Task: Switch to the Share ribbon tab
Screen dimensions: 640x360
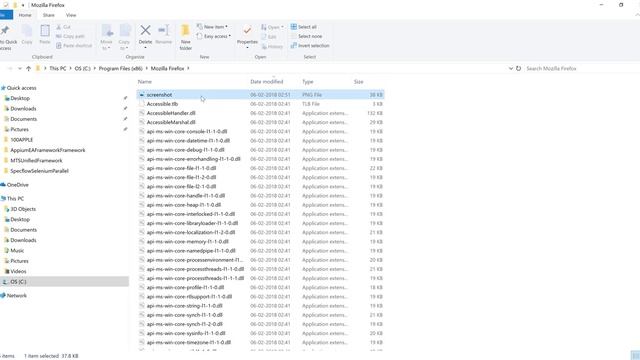Action: [49, 15]
